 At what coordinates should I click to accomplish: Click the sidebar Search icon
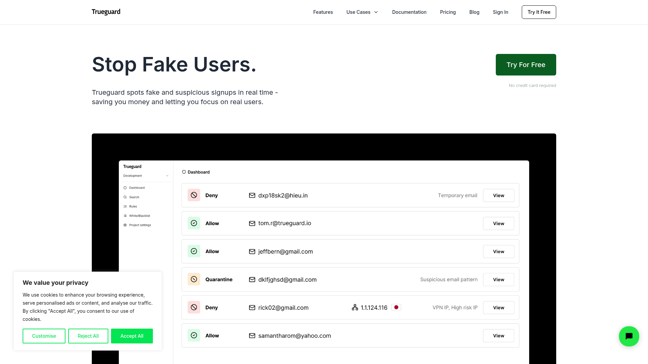click(125, 197)
